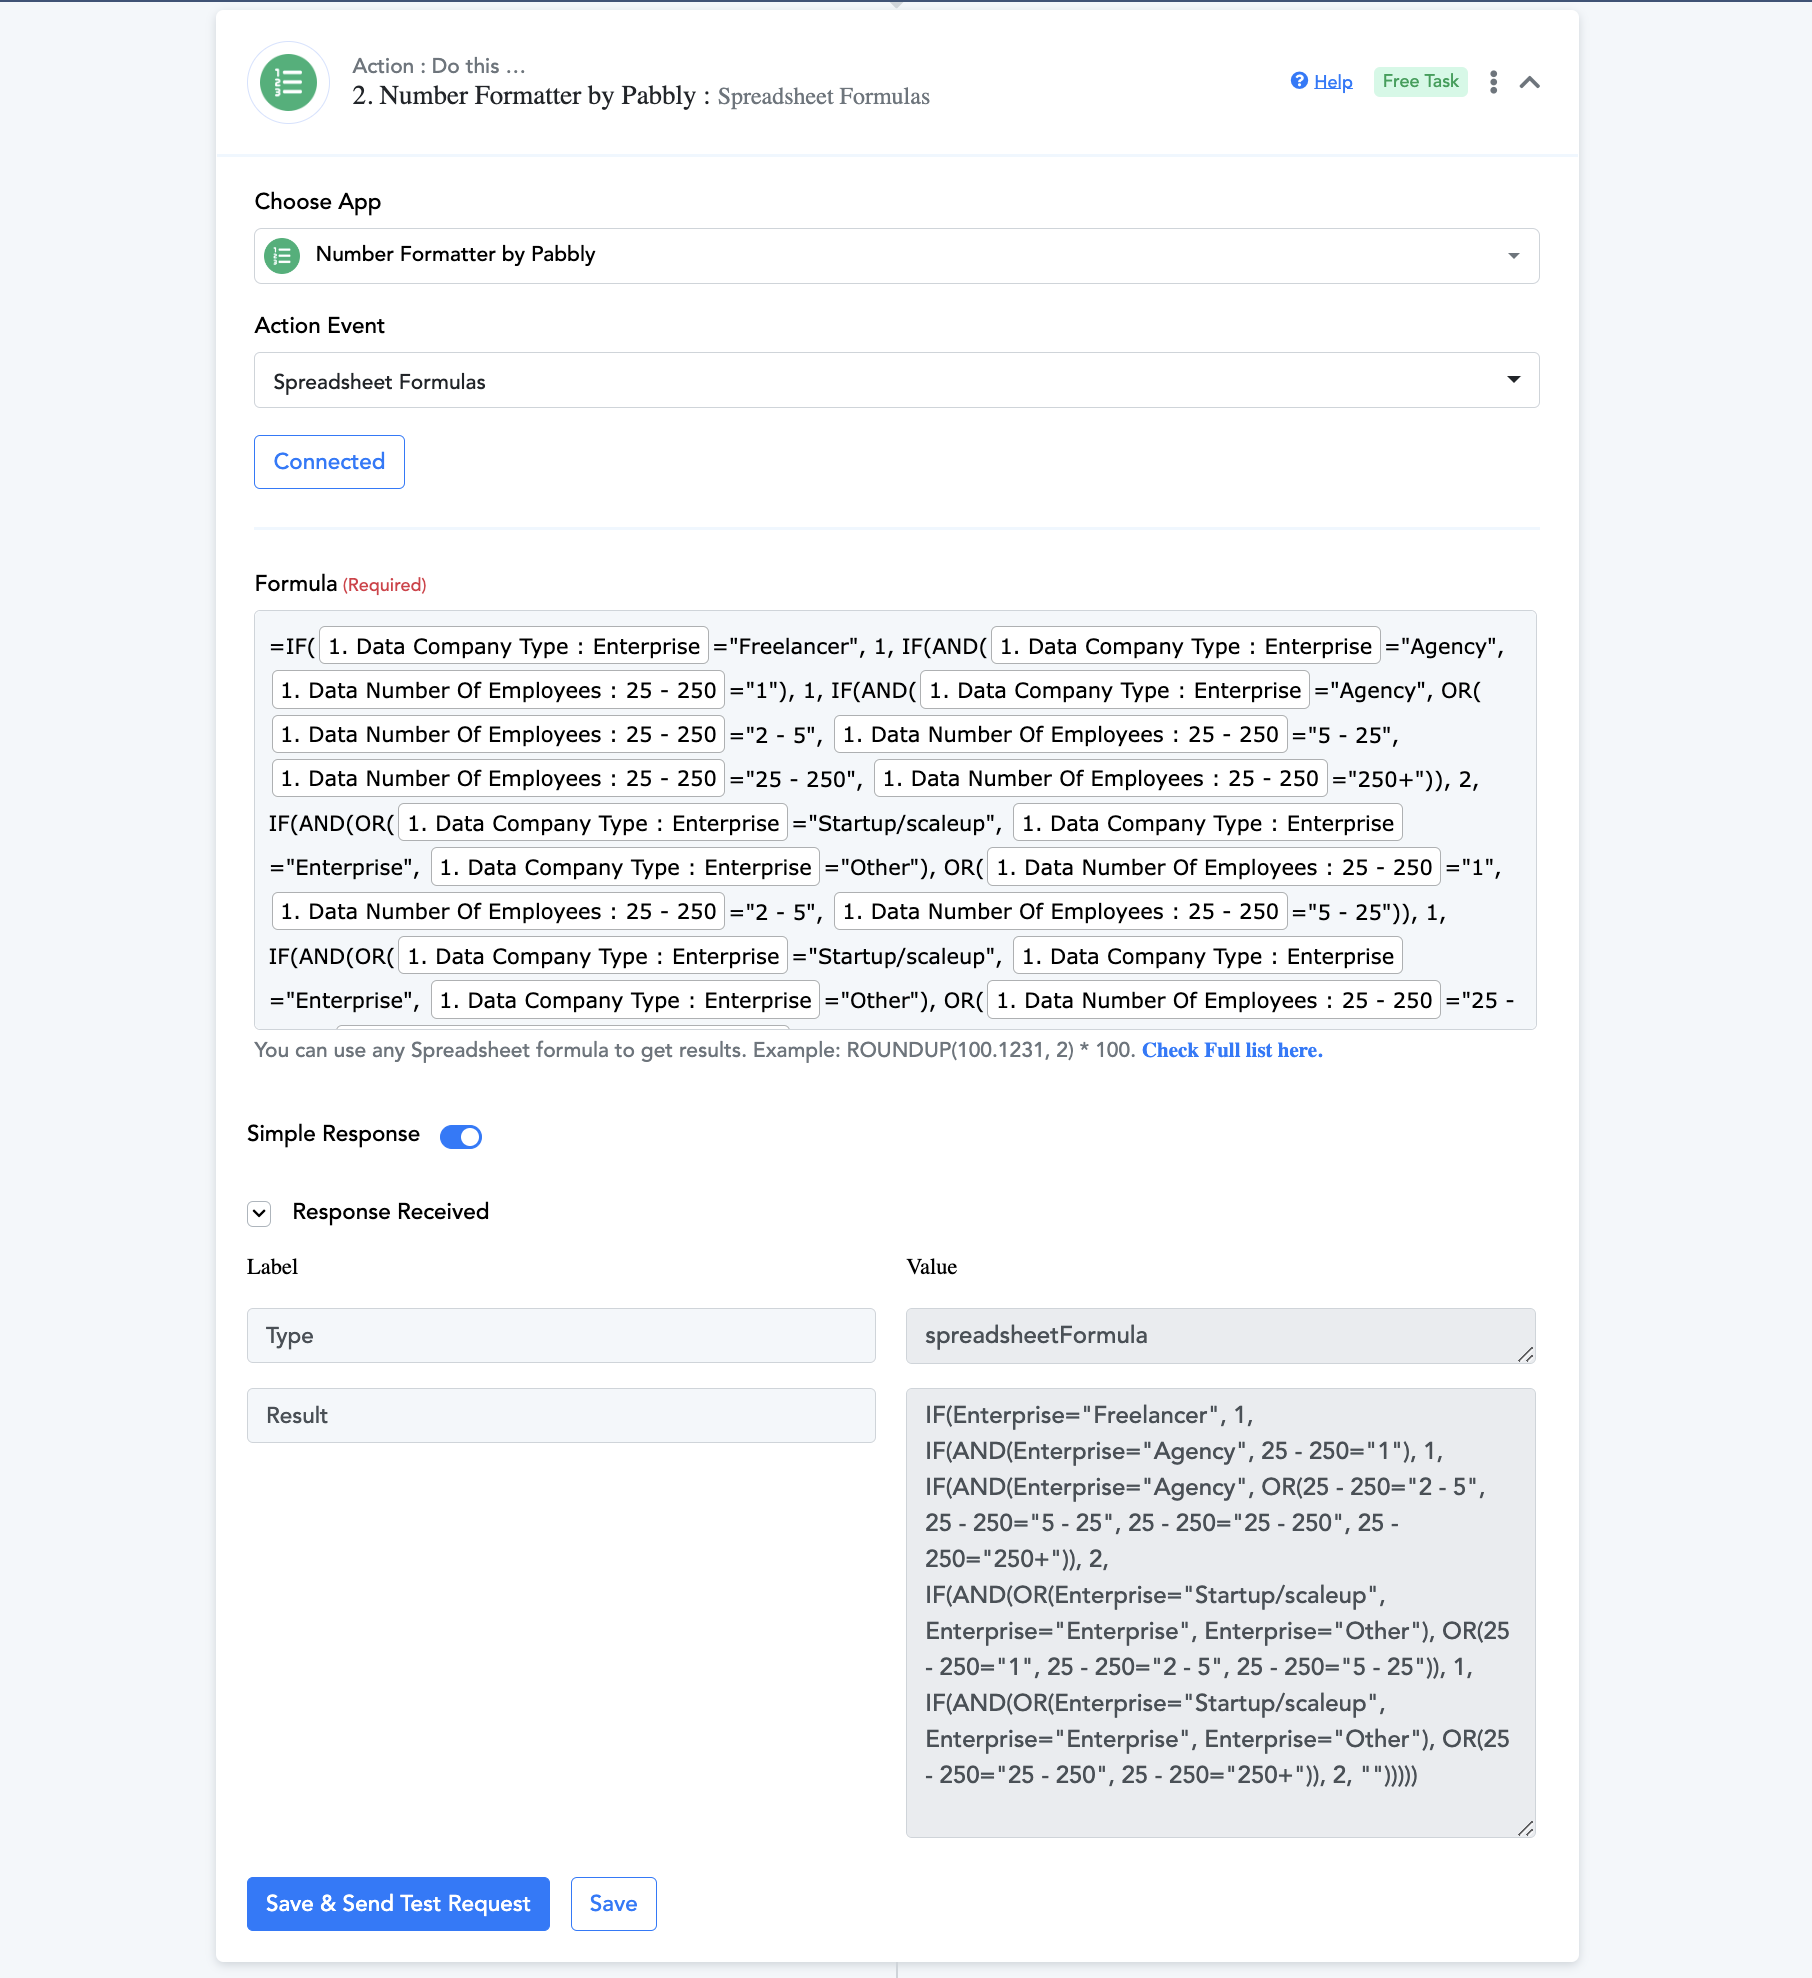Image resolution: width=1812 pixels, height=1978 pixels.
Task: Collapse the Response Received section
Action: (x=259, y=1213)
